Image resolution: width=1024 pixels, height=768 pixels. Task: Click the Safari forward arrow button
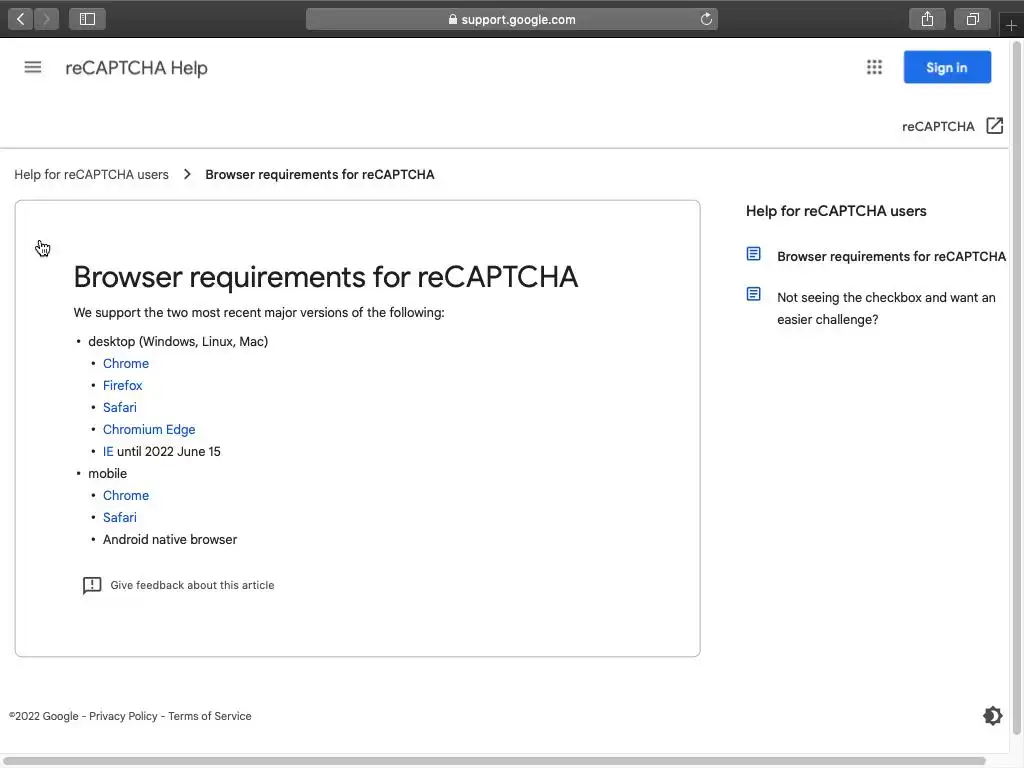click(46, 19)
